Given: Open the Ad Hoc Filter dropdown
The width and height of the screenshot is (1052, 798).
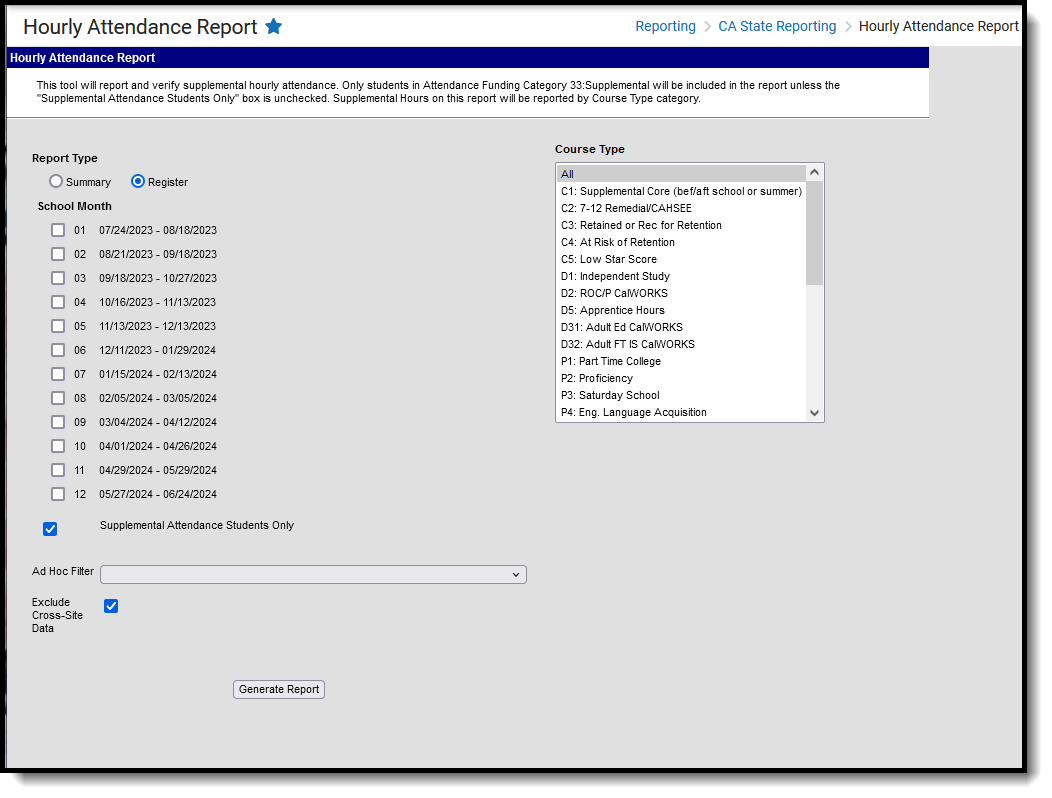Looking at the screenshot, I should [313, 575].
